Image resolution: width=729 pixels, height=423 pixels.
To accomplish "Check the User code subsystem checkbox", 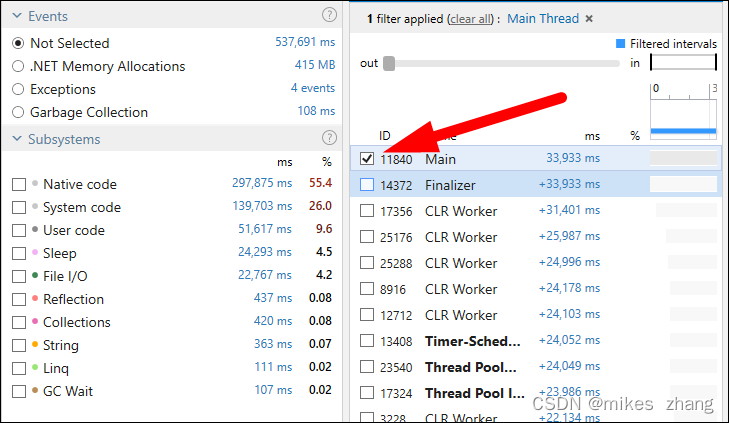I will (19, 231).
